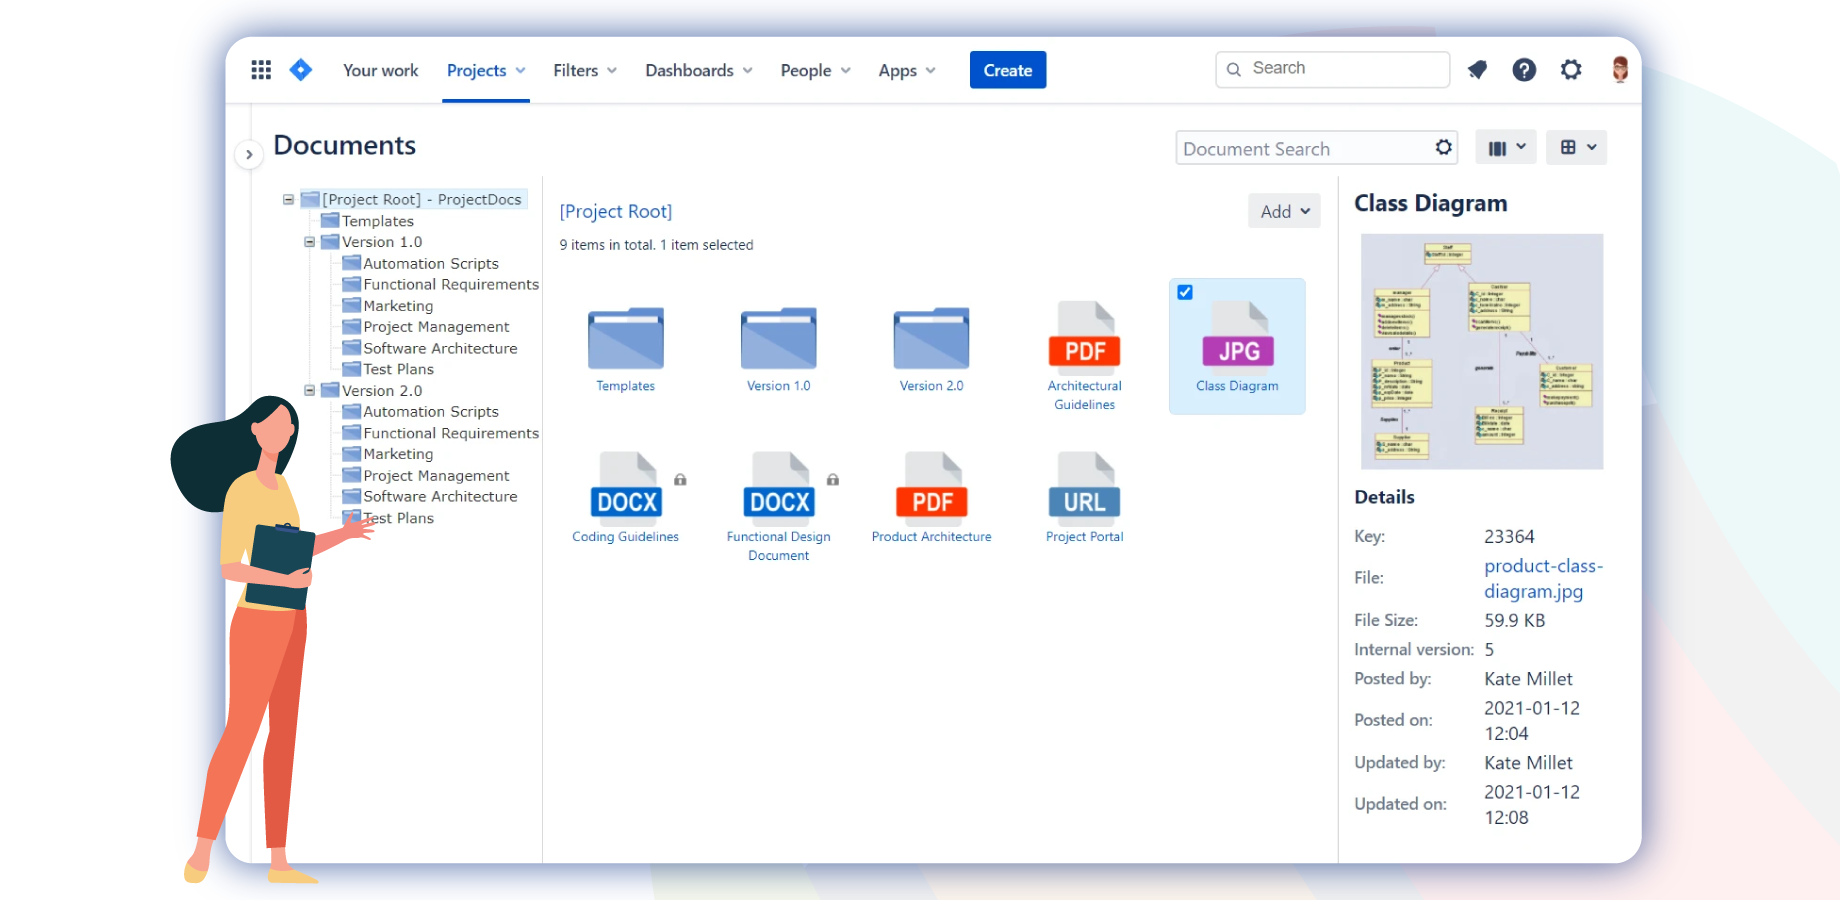Open the notifications icon
This screenshot has height=900, width=1840.
click(1477, 70)
